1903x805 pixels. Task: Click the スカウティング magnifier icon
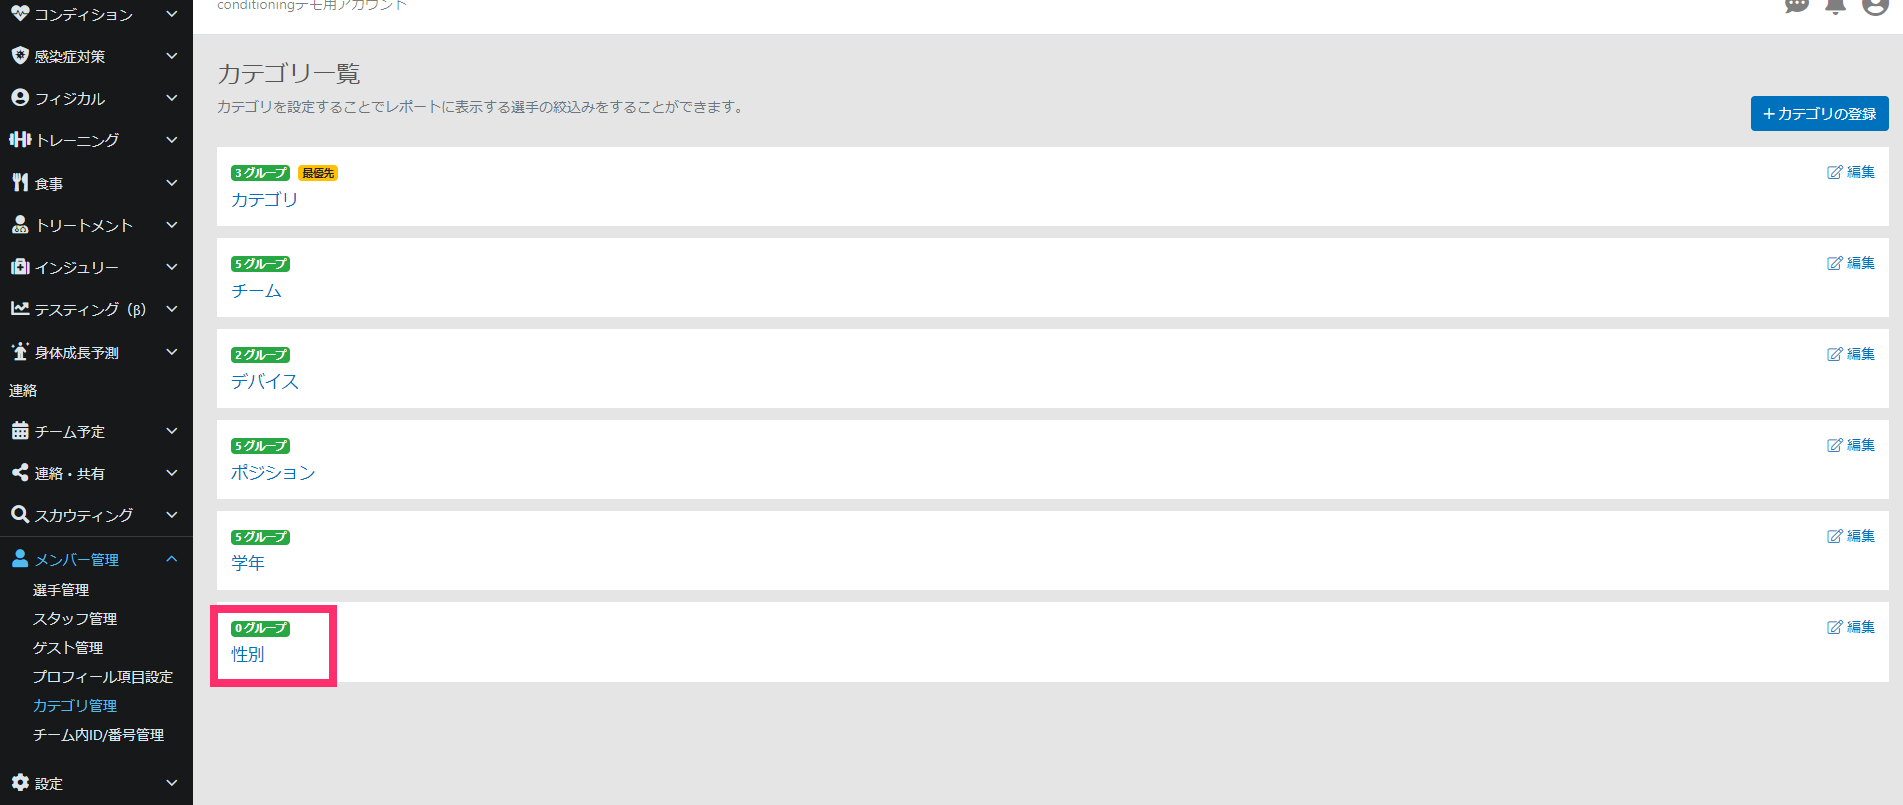(x=20, y=514)
